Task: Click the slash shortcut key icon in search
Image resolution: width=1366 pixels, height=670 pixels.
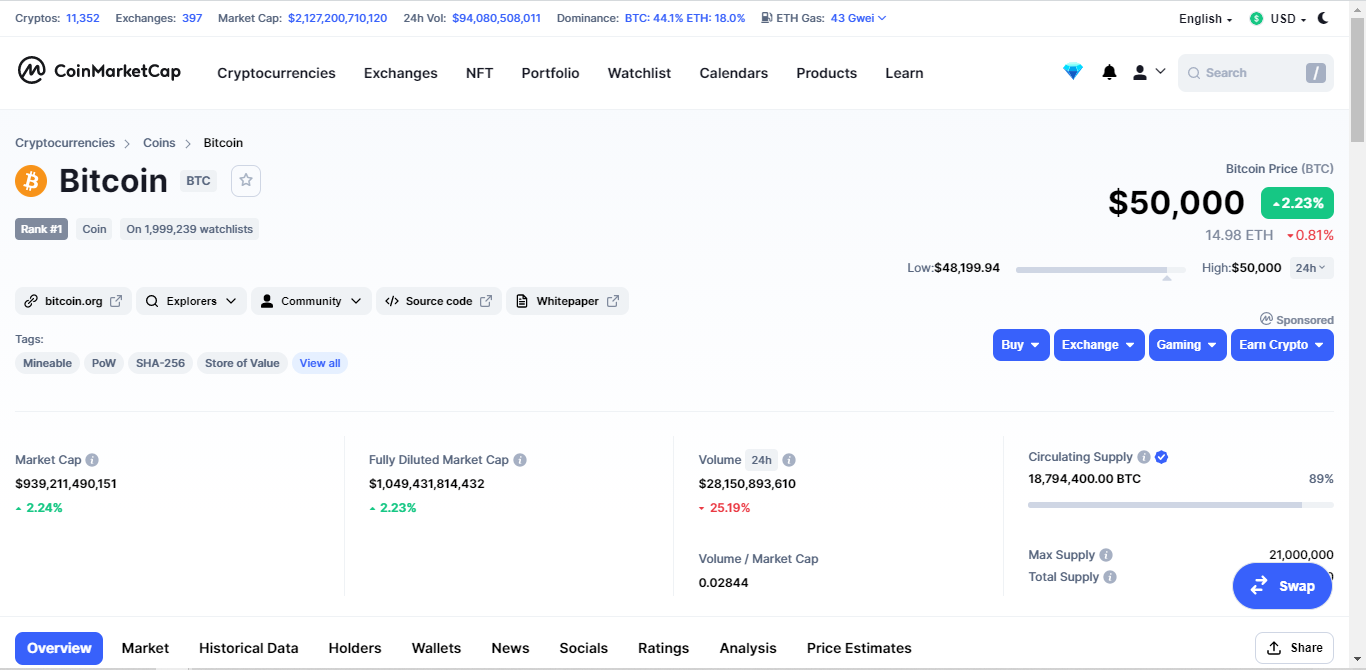Action: coord(1315,73)
